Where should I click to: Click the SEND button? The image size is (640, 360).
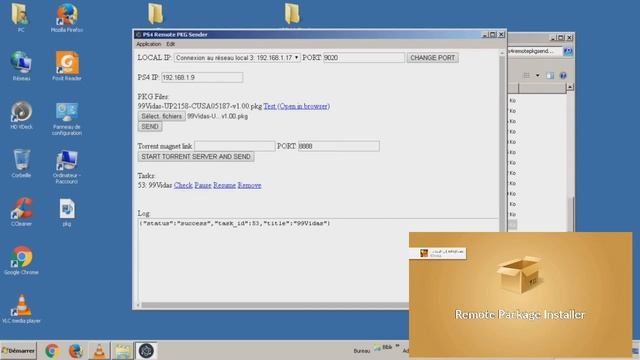[x=150, y=127]
